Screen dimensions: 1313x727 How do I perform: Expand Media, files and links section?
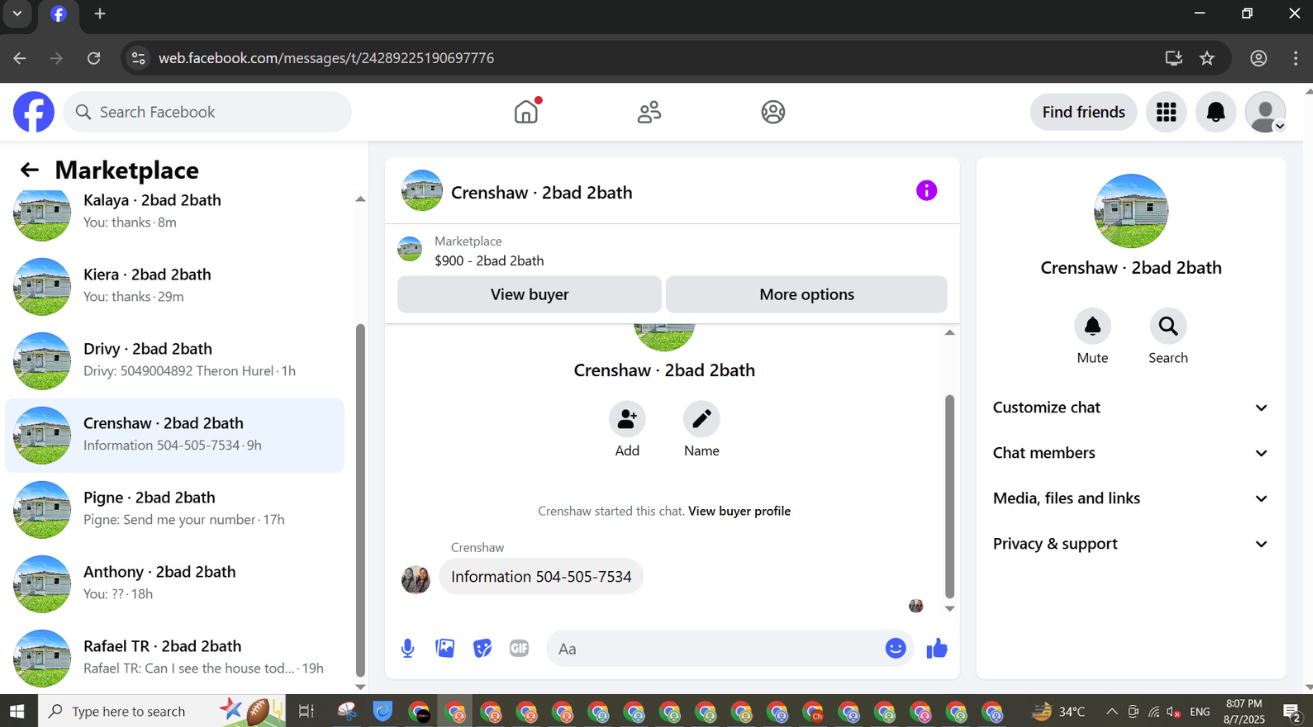(x=1130, y=498)
